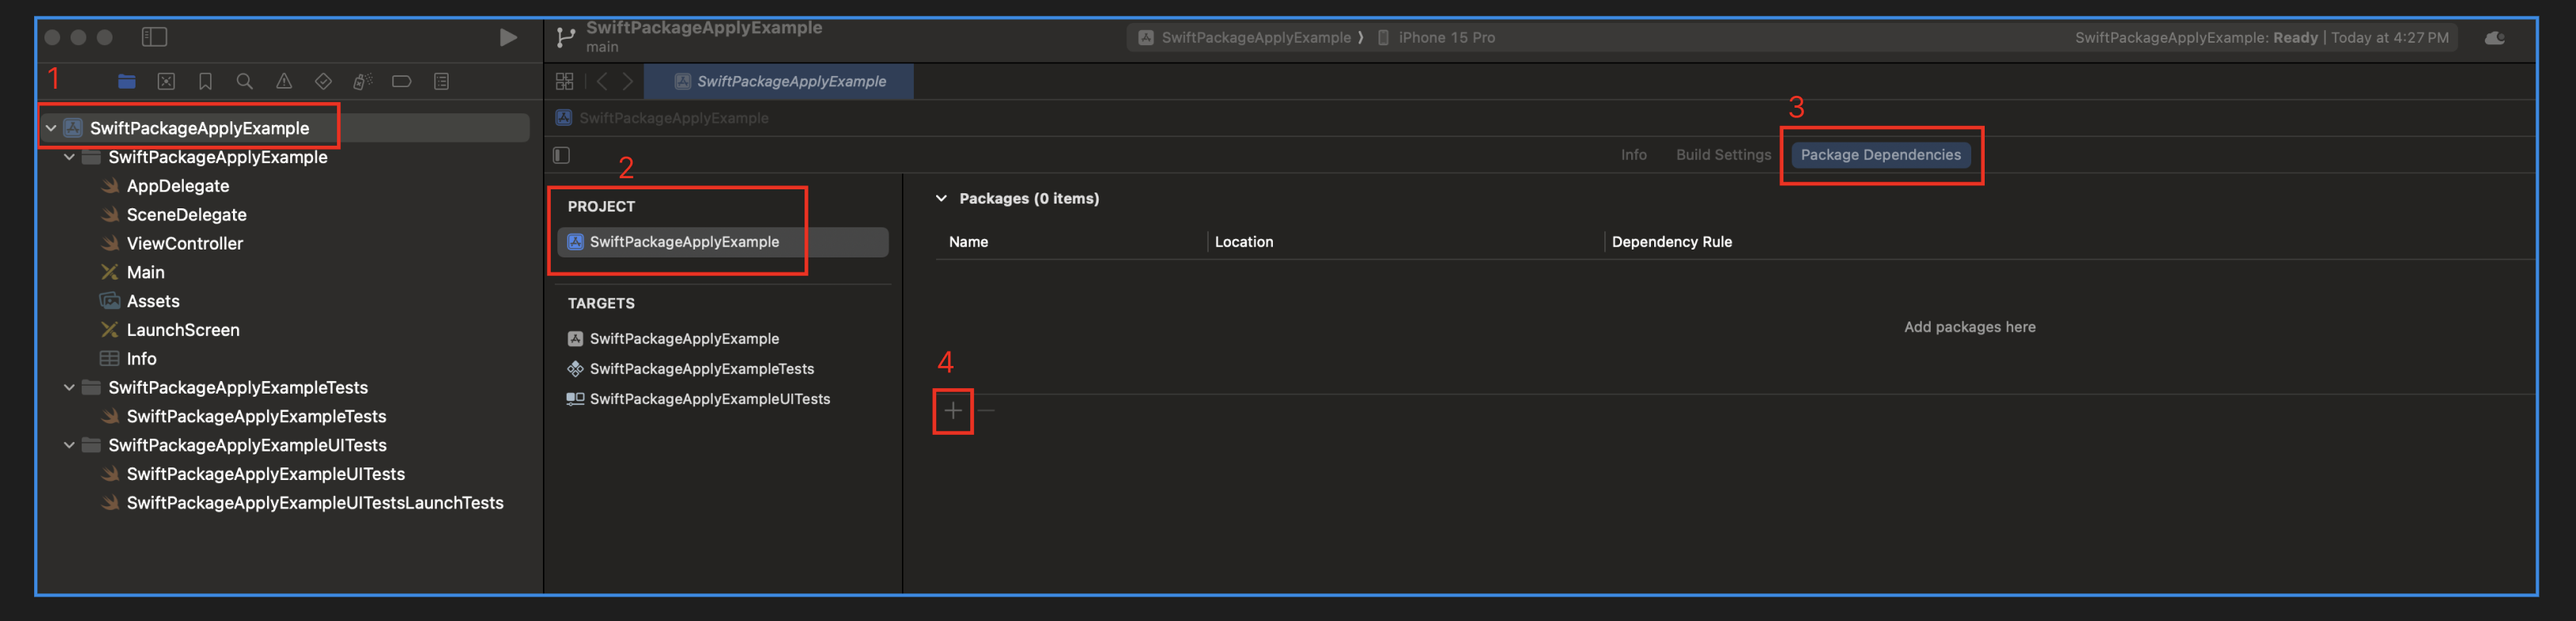Click the Dependency Rule column header
The image size is (2576, 621).
point(1671,242)
